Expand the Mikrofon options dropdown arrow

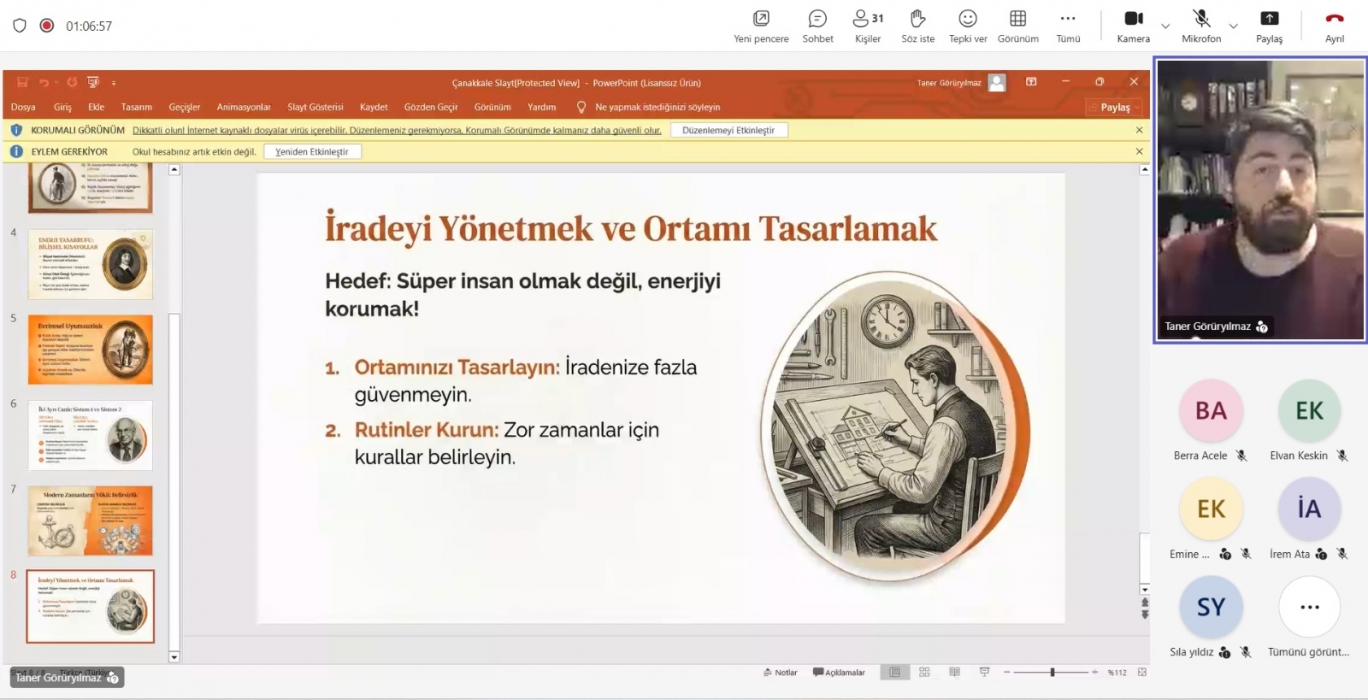click(1233, 26)
